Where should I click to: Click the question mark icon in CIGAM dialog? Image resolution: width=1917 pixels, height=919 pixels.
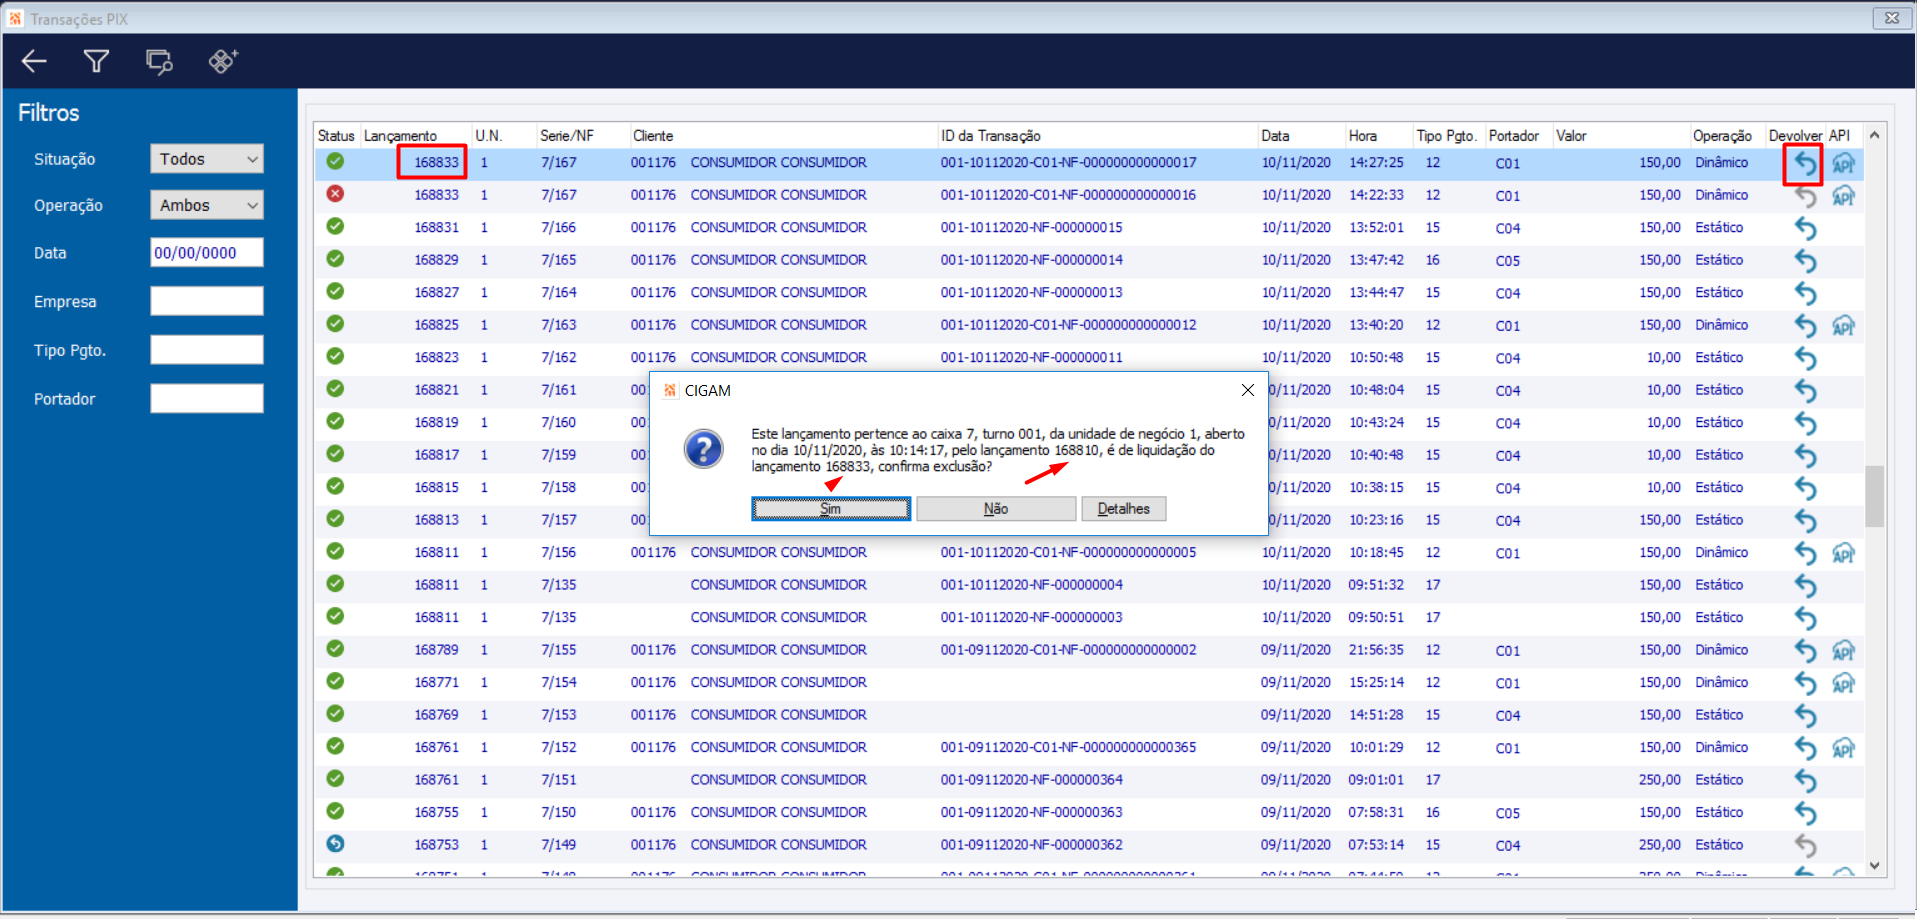[704, 449]
